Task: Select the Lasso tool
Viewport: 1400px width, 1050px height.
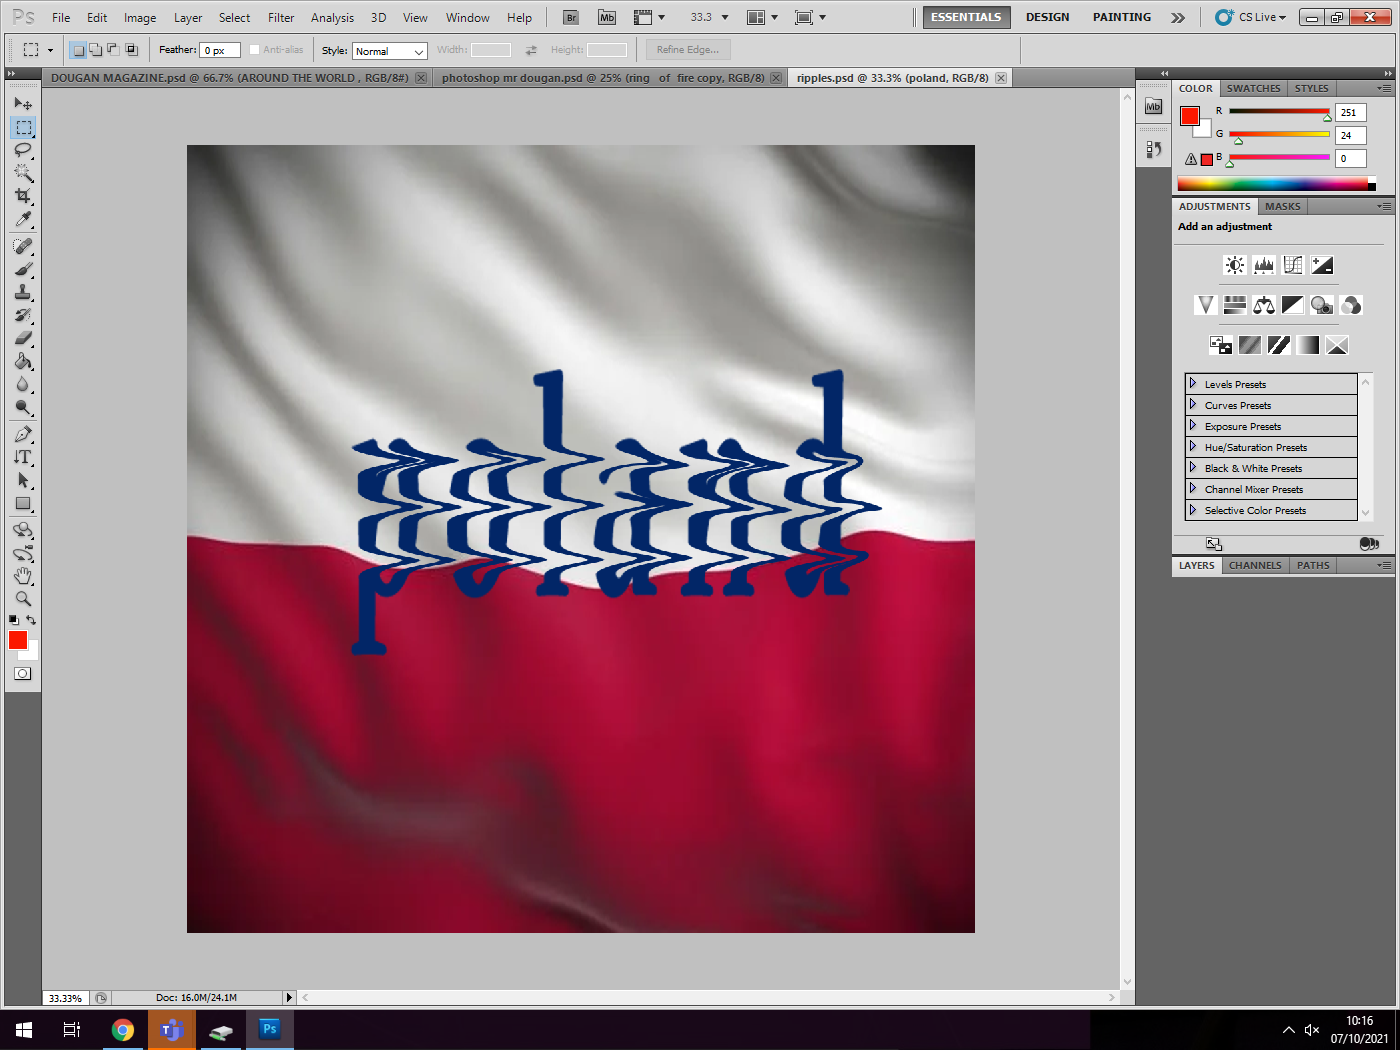Action: (x=23, y=150)
